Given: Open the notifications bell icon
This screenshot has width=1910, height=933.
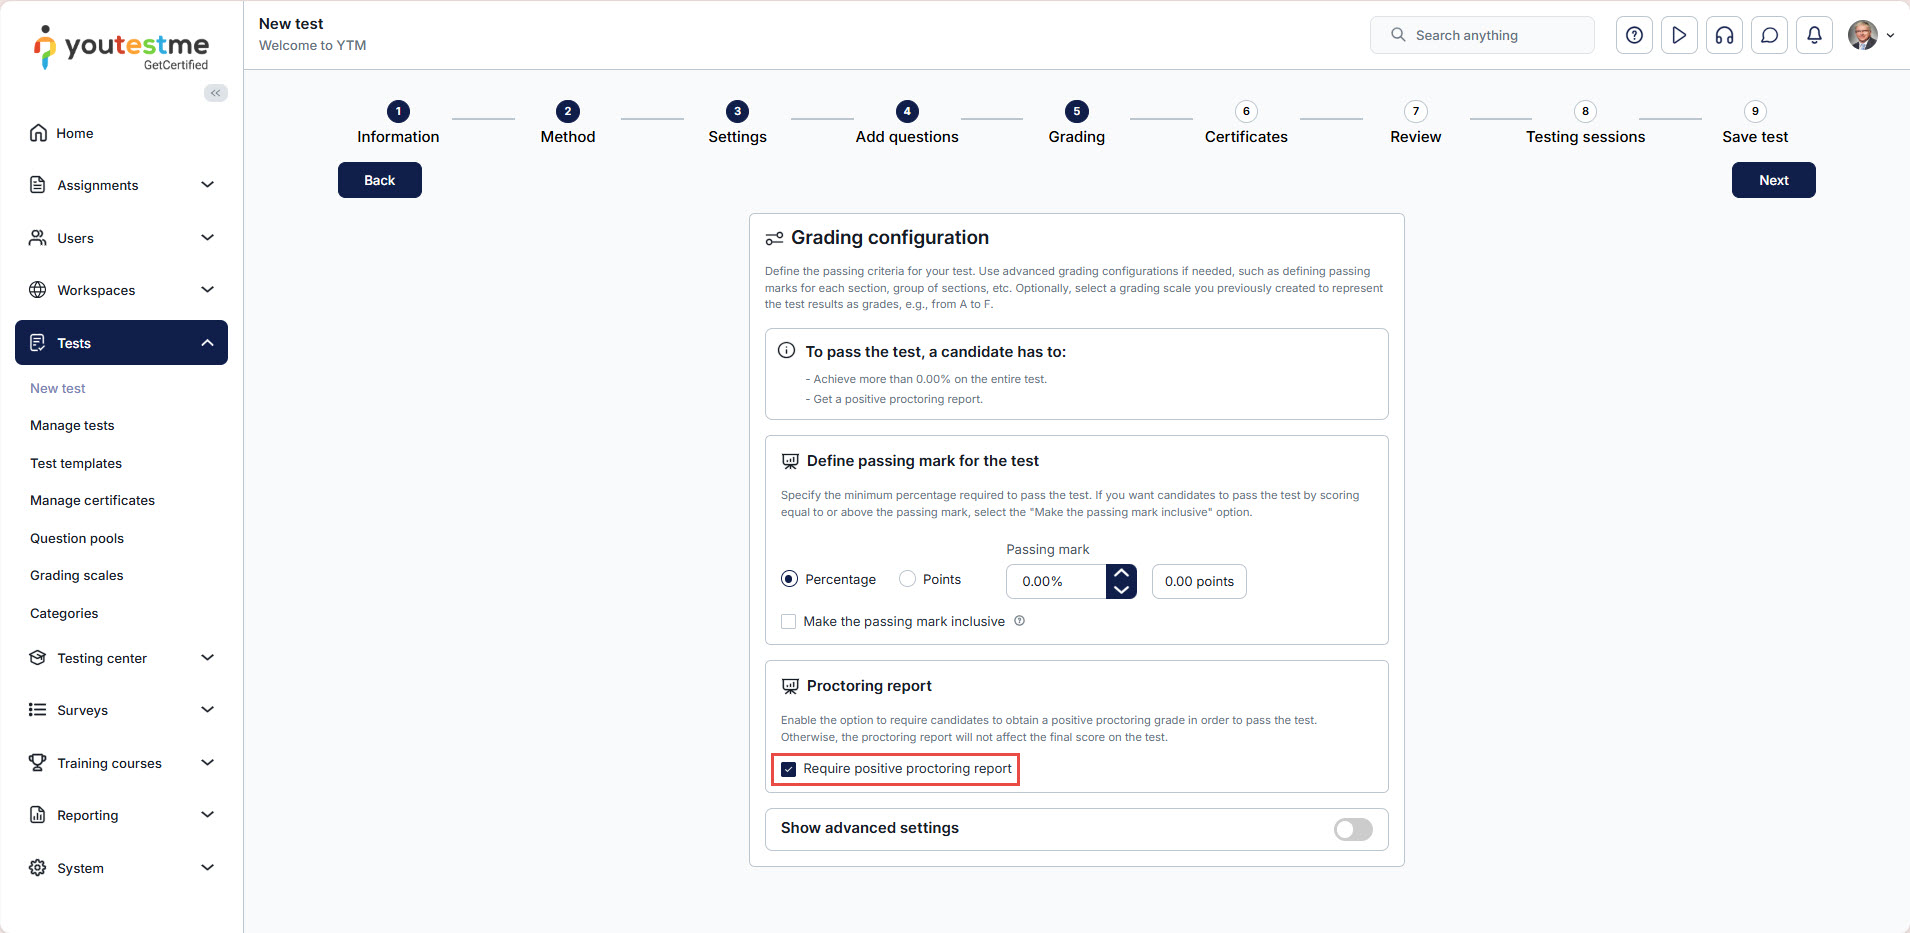Looking at the screenshot, I should 1814,35.
